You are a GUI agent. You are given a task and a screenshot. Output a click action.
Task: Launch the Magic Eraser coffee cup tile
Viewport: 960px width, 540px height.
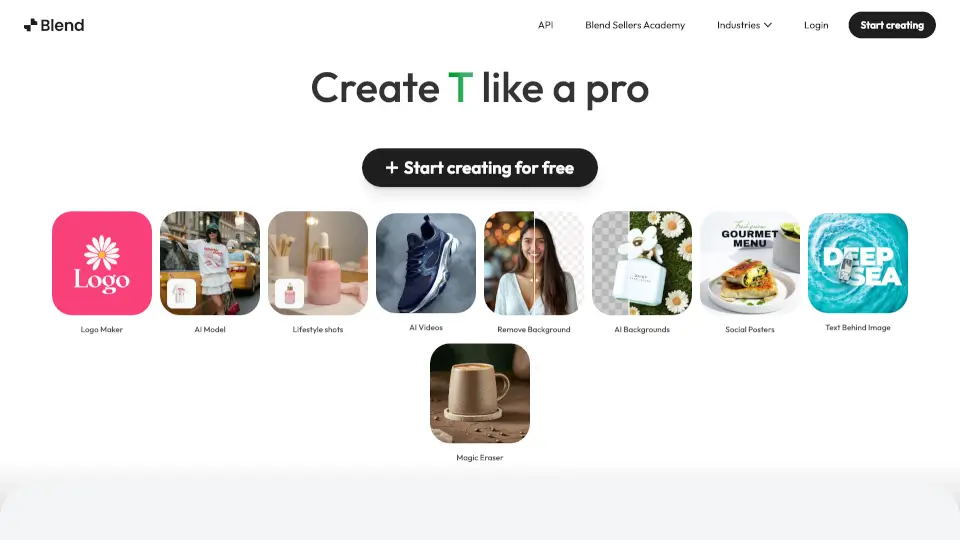[x=480, y=394]
